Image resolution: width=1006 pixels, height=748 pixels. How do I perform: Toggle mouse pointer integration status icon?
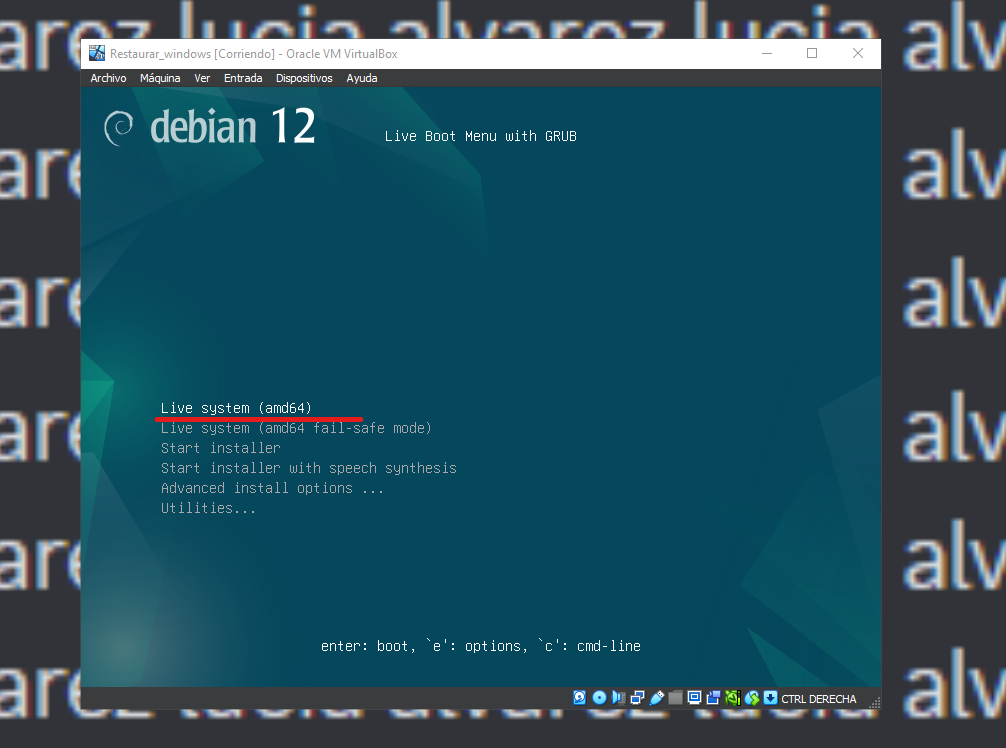point(750,697)
